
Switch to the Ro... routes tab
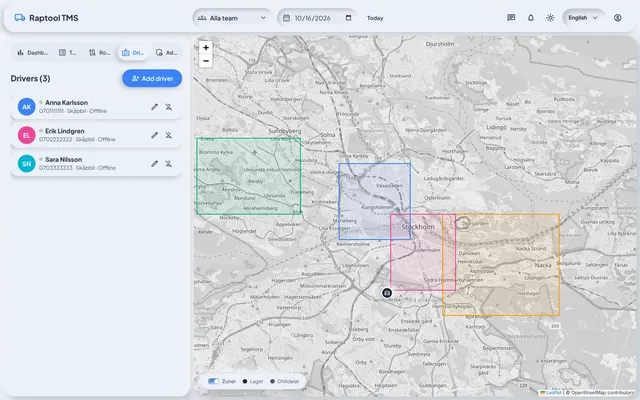point(99,53)
